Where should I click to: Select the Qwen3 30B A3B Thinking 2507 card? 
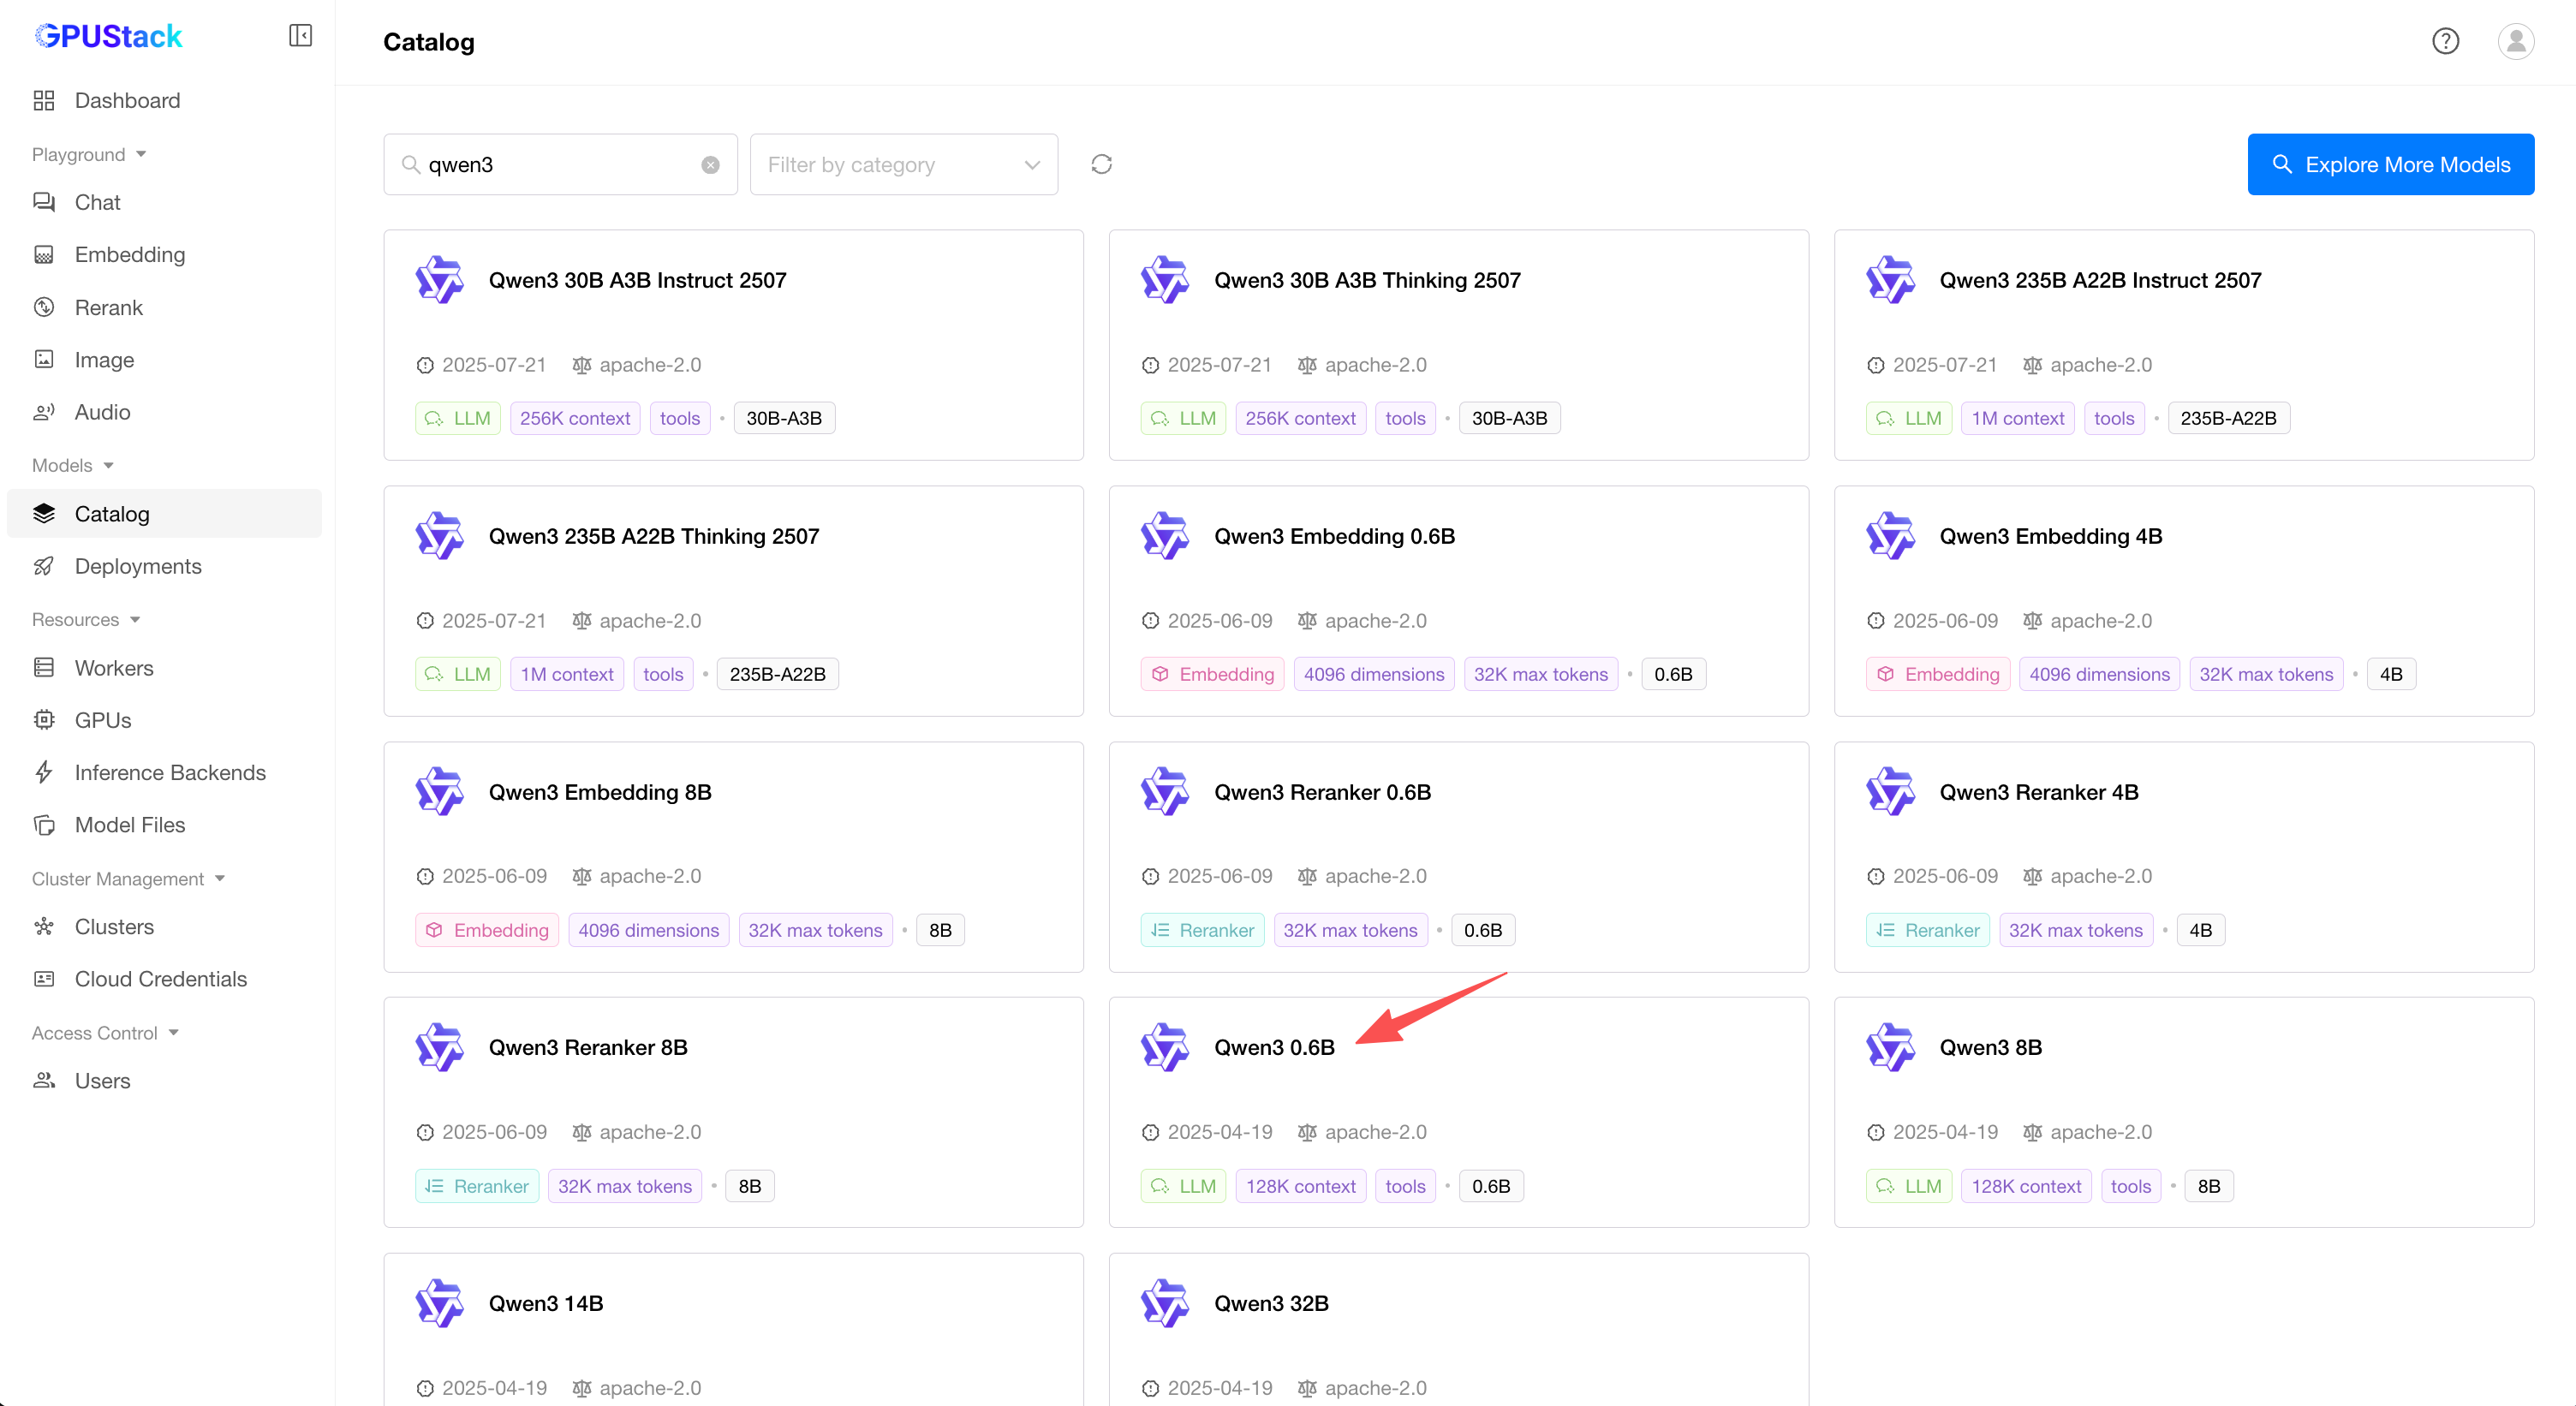(1457, 344)
